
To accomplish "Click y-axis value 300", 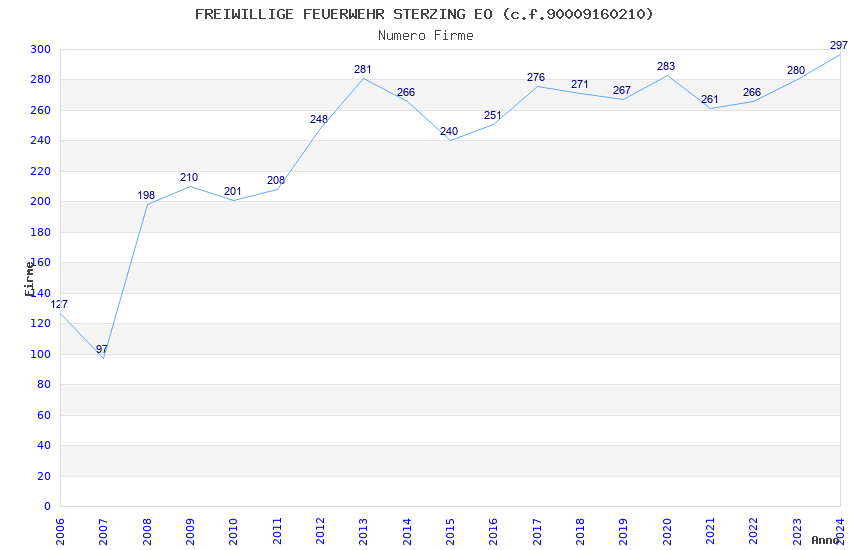I will tap(41, 49).
